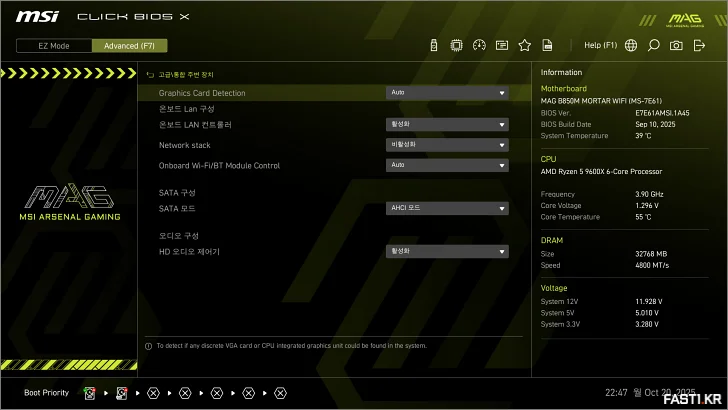Expand 온보드 LAN 컨트롤러 dropdown
The width and height of the screenshot is (728, 410).
click(447, 124)
